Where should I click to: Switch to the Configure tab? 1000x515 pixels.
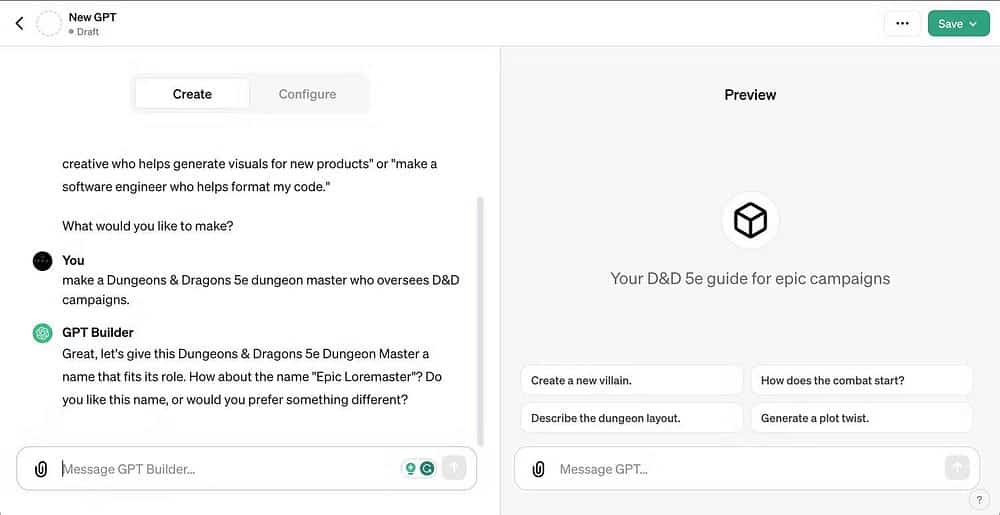tap(307, 94)
